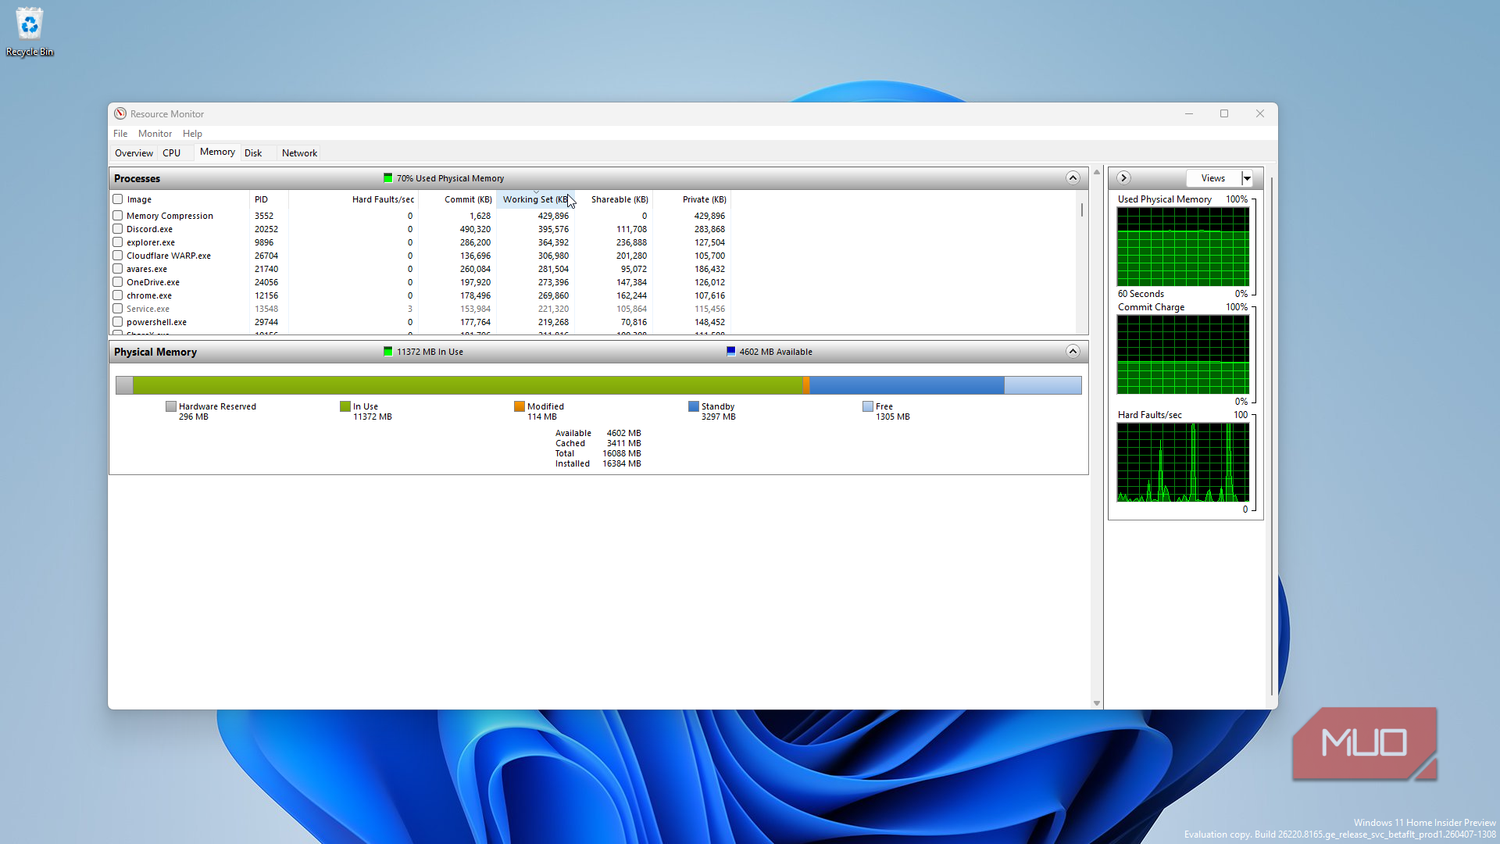The height and width of the screenshot is (844, 1500).
Task: Switch to the Network tab
Action: pyautogui.click(x=299, y=153)
